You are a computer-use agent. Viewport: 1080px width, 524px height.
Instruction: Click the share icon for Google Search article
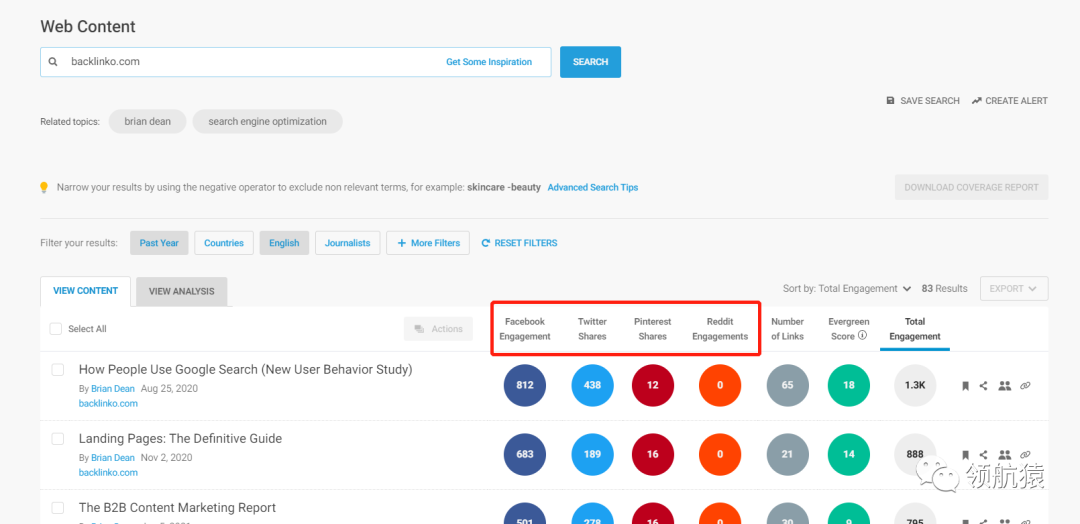click(984, 386)
